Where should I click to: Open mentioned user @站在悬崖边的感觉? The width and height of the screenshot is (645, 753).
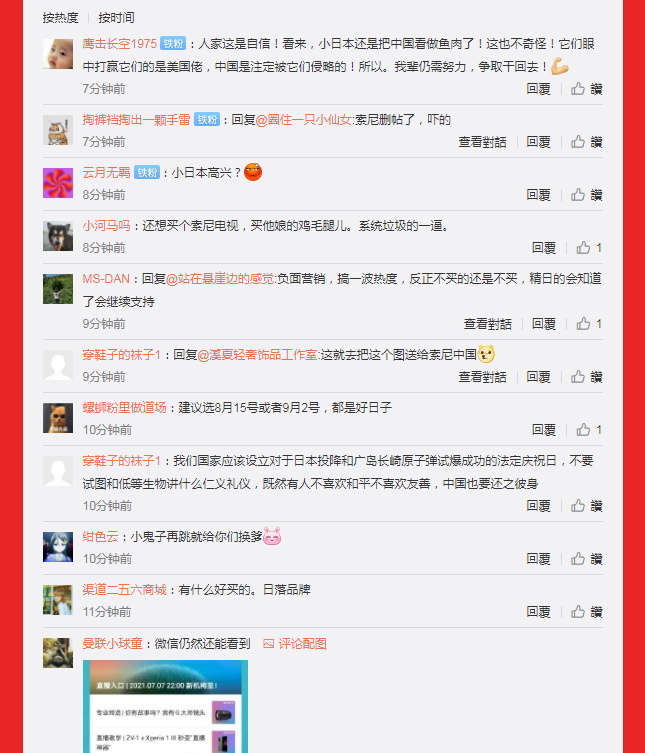220,279
